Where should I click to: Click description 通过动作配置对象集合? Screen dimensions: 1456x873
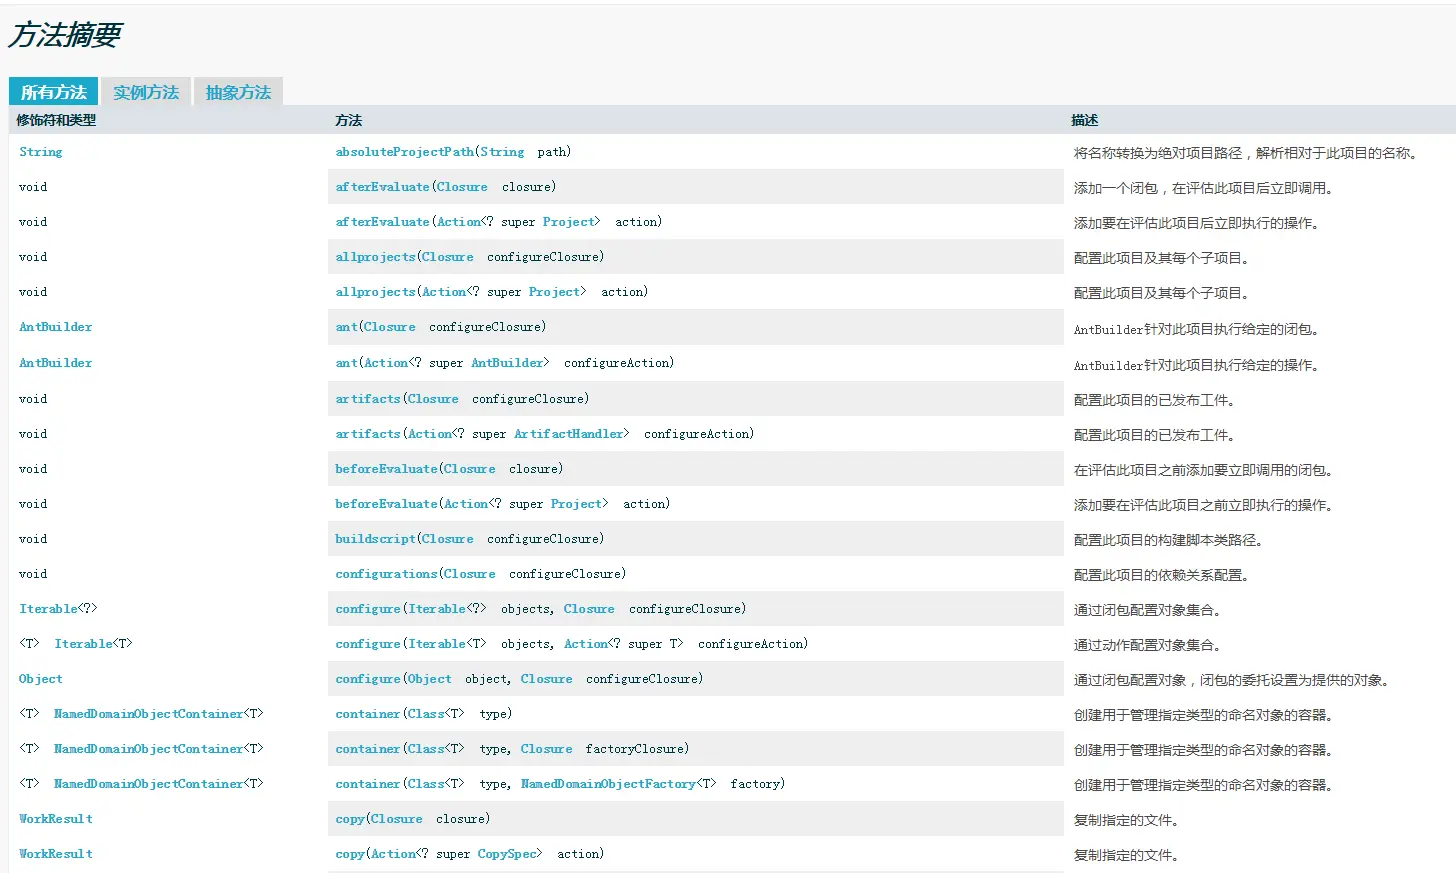pyautogui.click(x=1147, y=645)
